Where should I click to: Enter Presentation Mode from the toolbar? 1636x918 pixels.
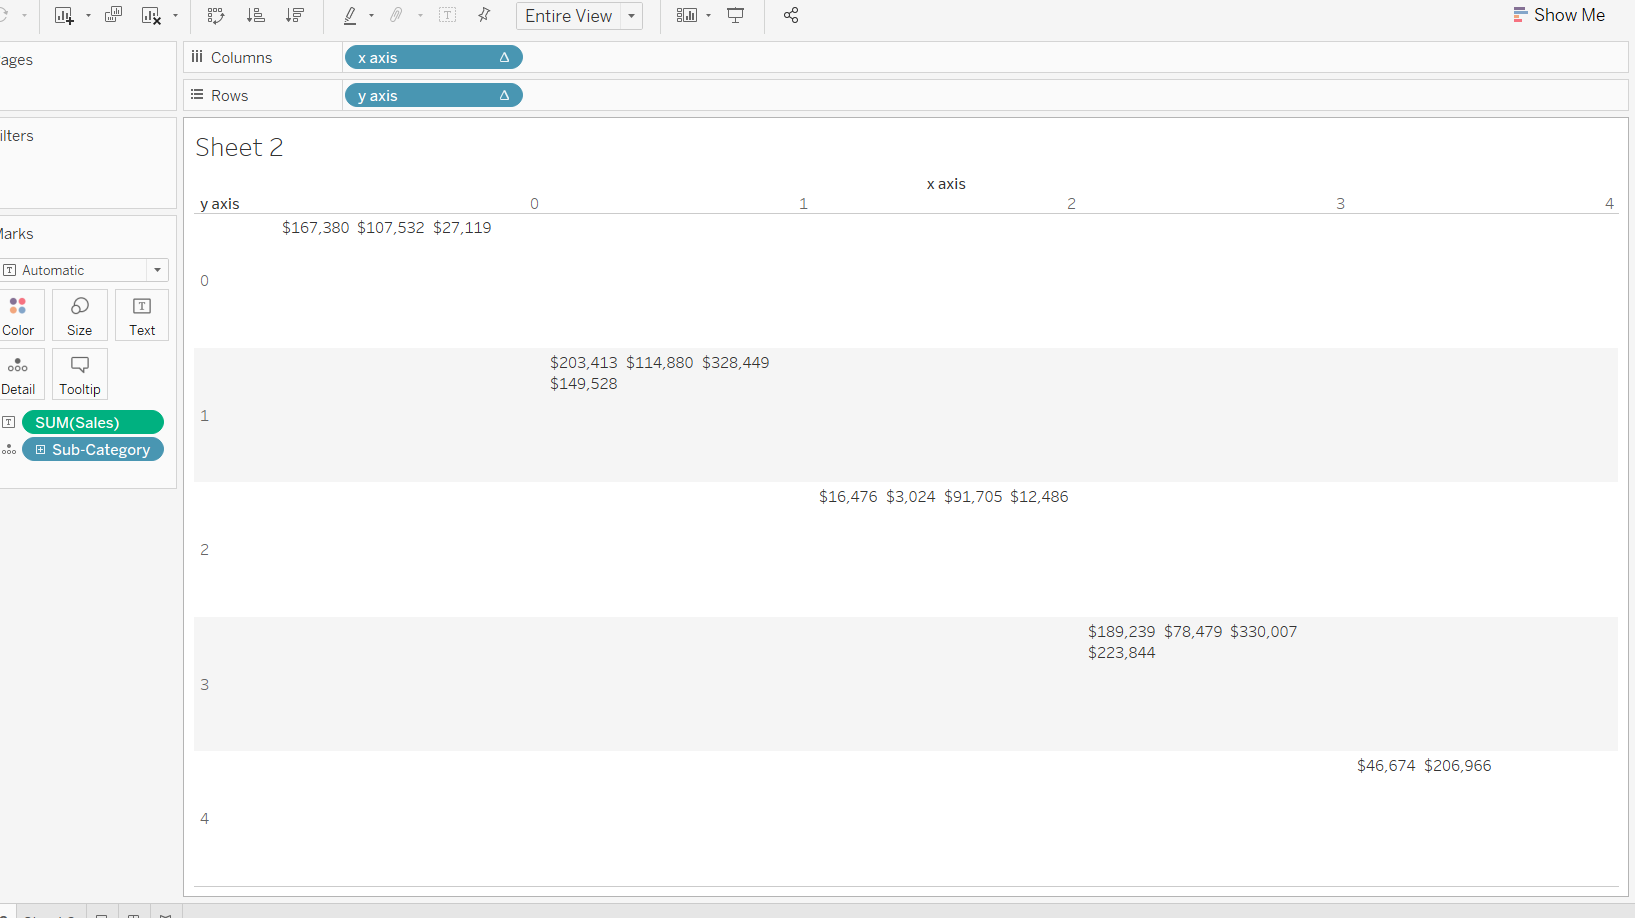[735, 15]
